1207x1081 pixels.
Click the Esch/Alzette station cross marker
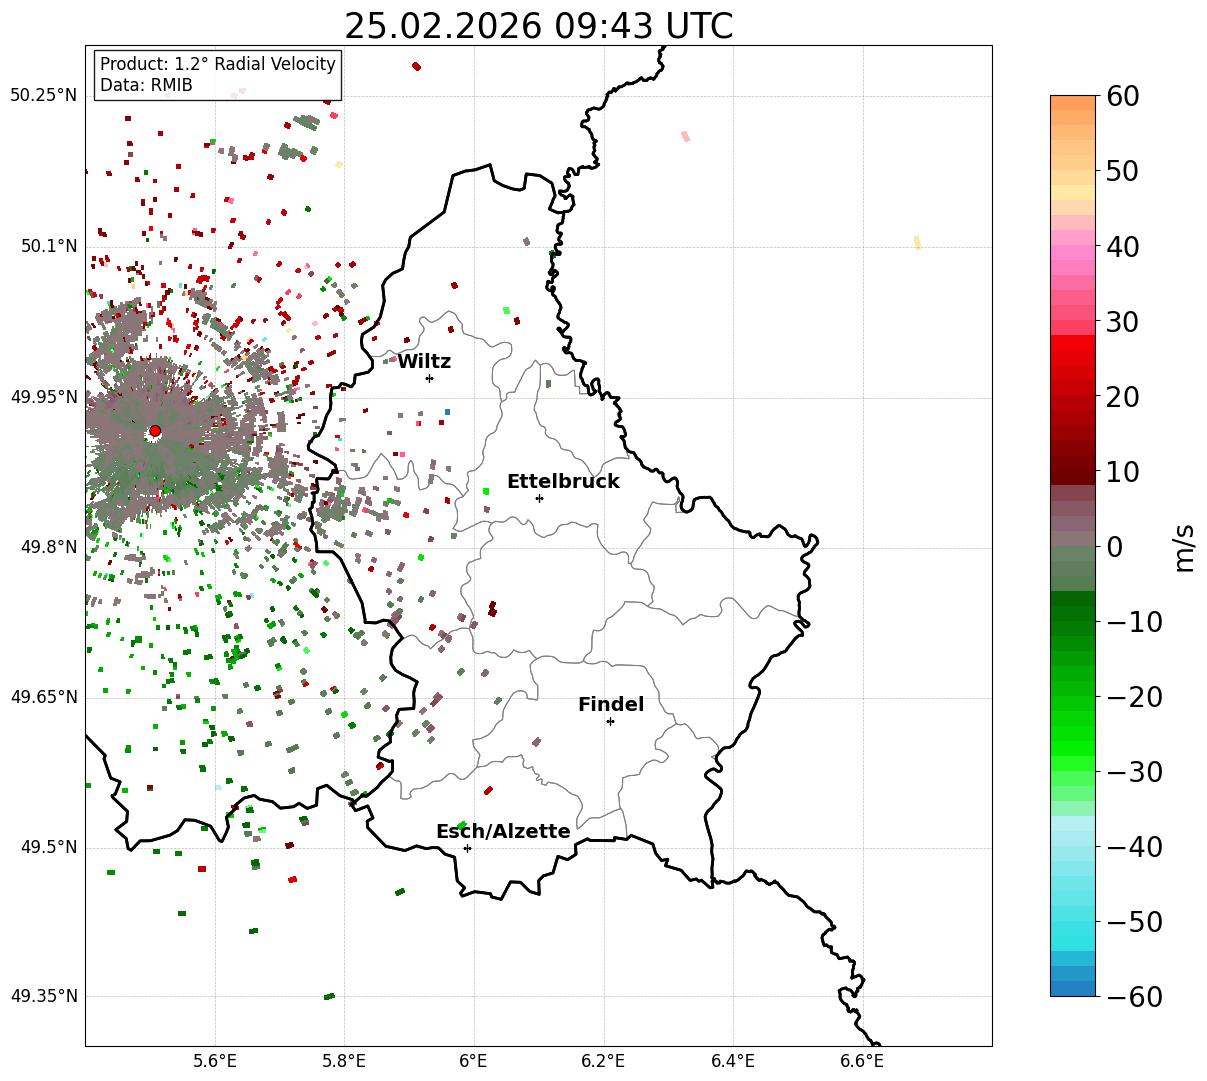tap(467, 848)
